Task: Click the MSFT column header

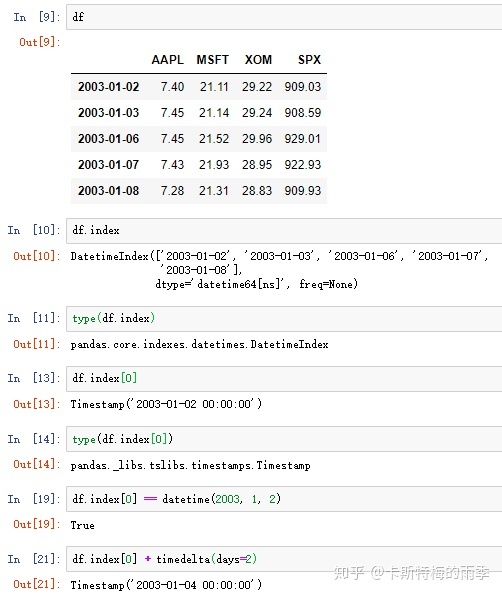Action: [x=212, y=60]
